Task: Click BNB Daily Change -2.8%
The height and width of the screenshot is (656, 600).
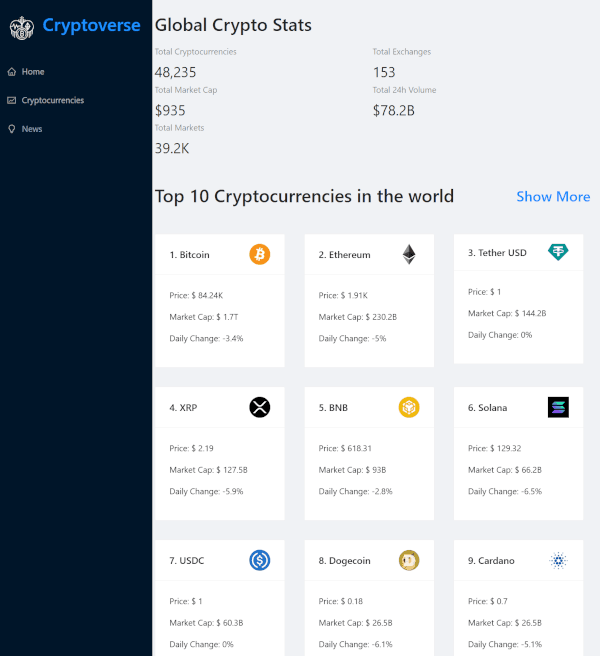Action: (356, 492)
